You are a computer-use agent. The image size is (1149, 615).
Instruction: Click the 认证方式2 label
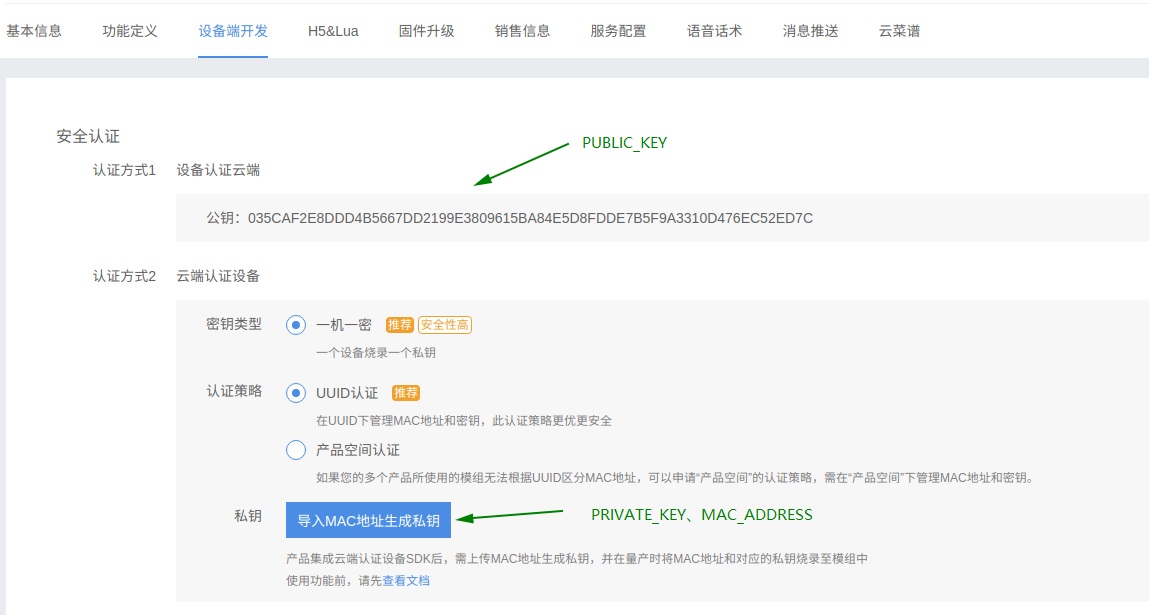125,276
